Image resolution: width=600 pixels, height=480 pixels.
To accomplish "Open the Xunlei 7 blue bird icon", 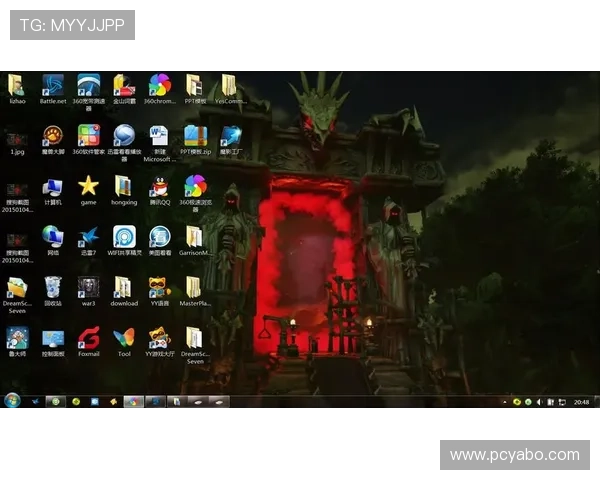I will [89, 237].
